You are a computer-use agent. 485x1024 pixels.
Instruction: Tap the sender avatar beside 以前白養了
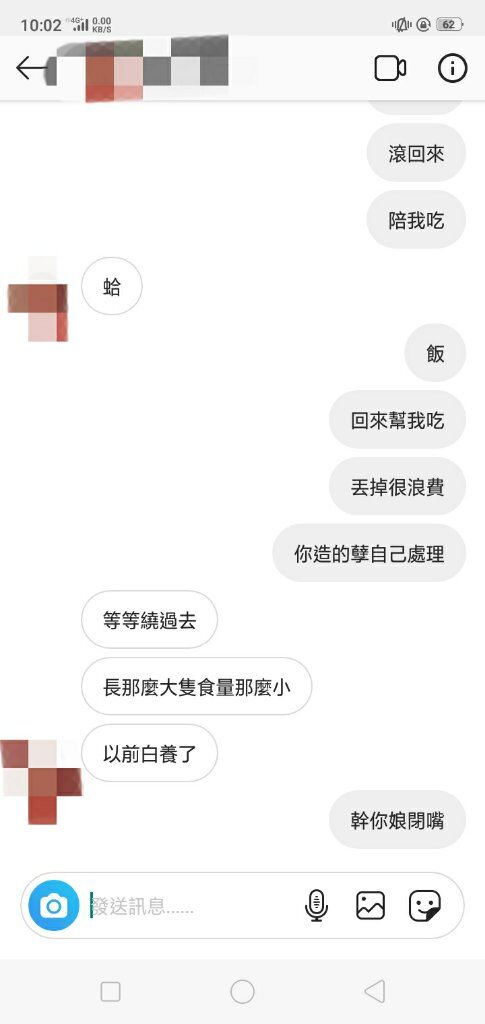pos(41,781)
